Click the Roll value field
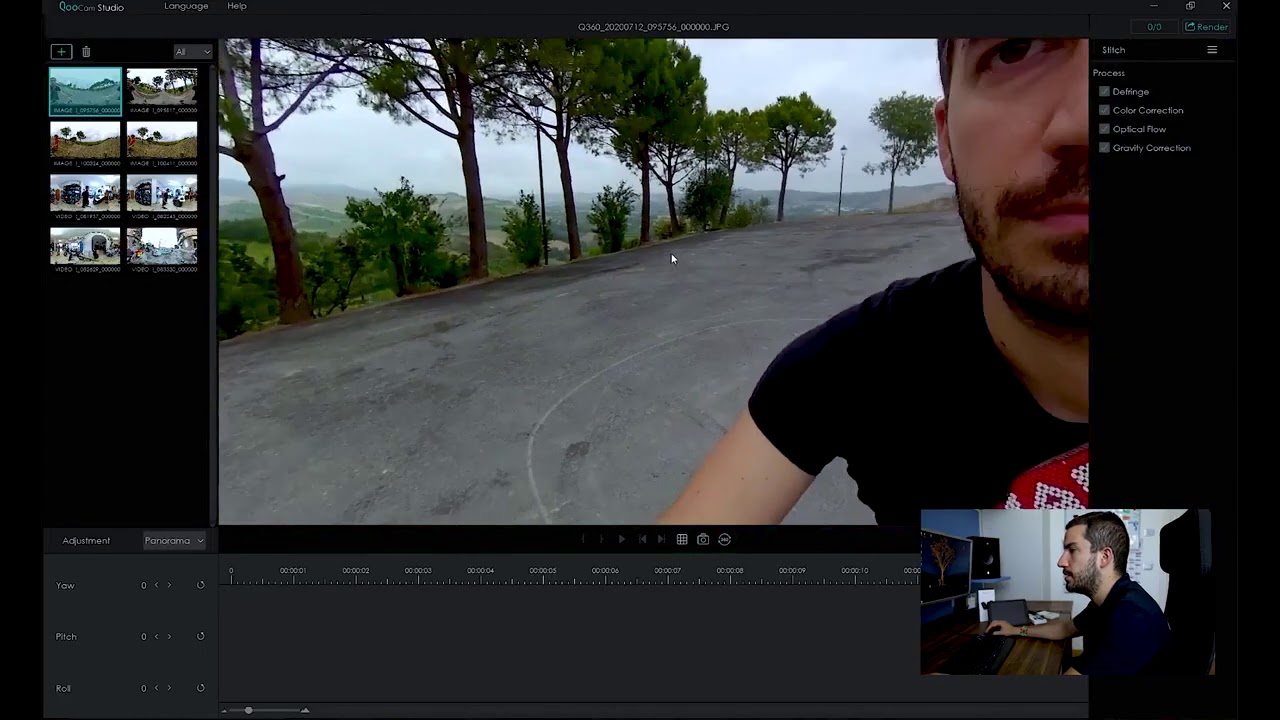Screen dimensions: 1280x720 [x=144, y=688]
